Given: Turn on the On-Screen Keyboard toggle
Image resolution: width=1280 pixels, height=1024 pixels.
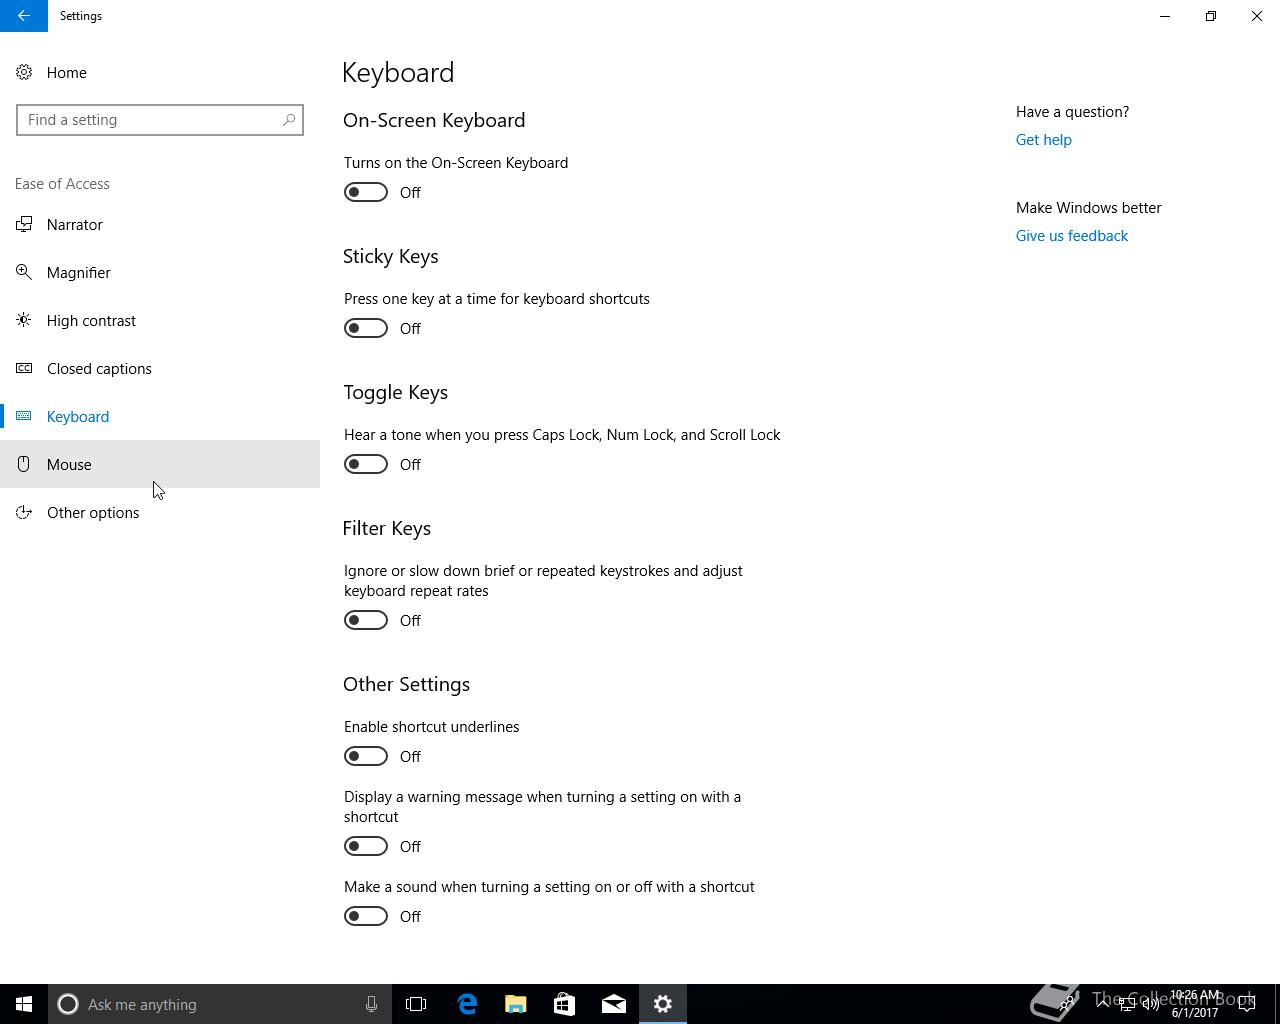Looking at the screenshot, I should point(366,192).
